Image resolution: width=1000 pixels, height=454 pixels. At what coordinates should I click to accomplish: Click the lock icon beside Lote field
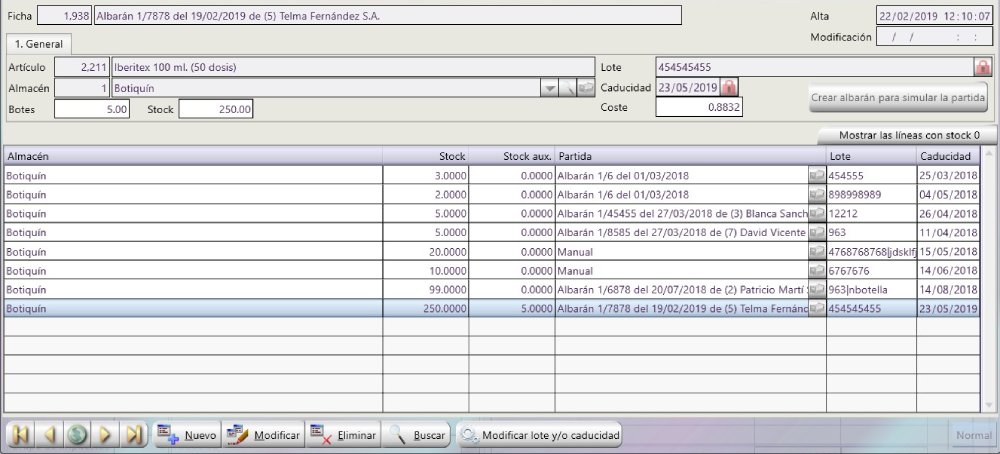[x=983, y=67]
